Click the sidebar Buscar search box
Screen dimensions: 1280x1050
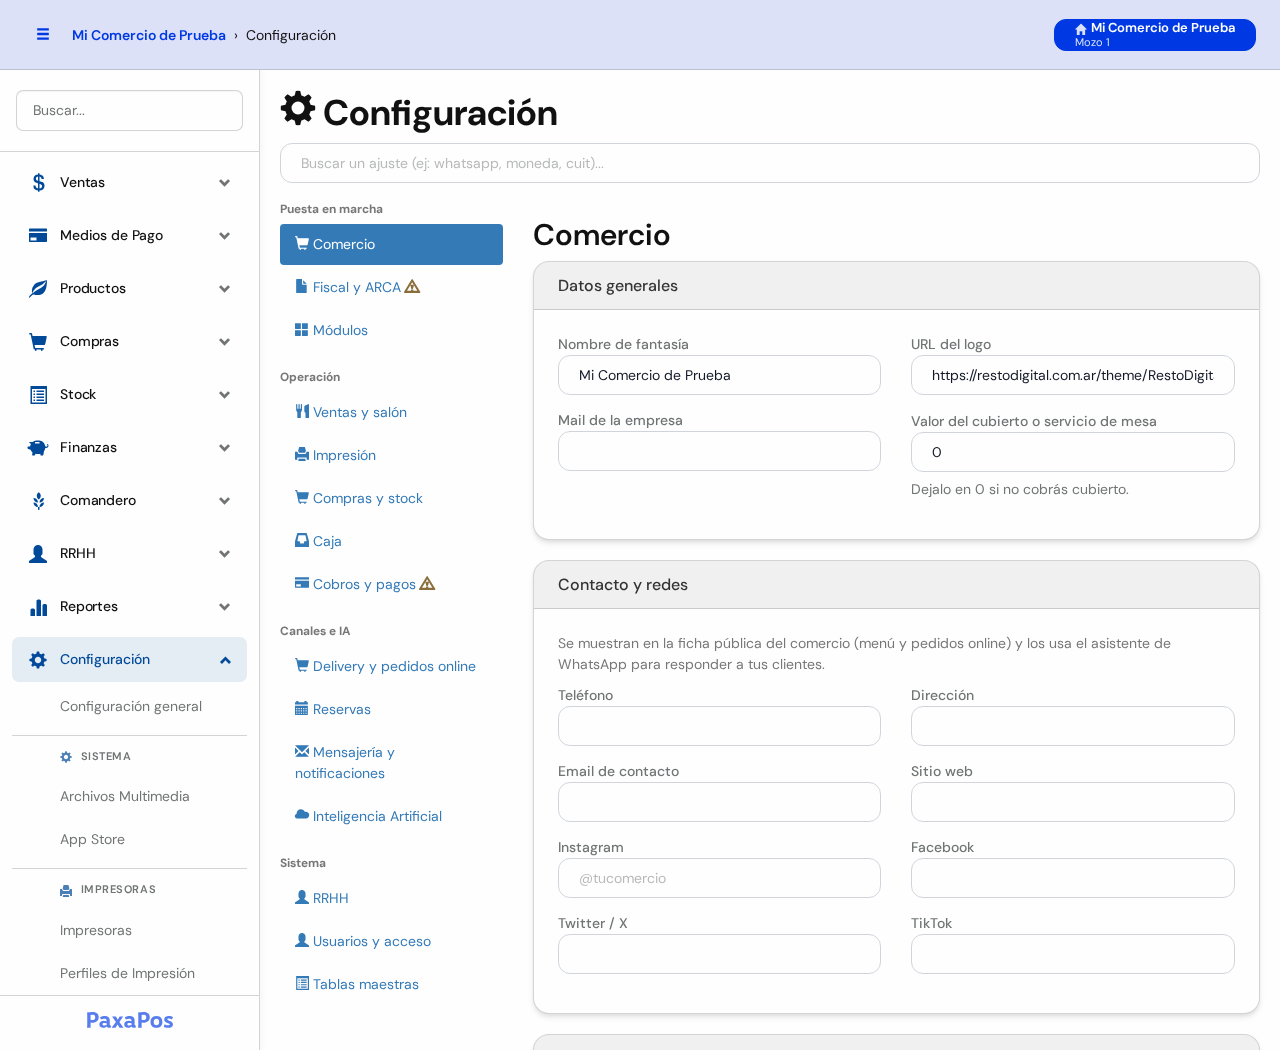coord(129,111)
